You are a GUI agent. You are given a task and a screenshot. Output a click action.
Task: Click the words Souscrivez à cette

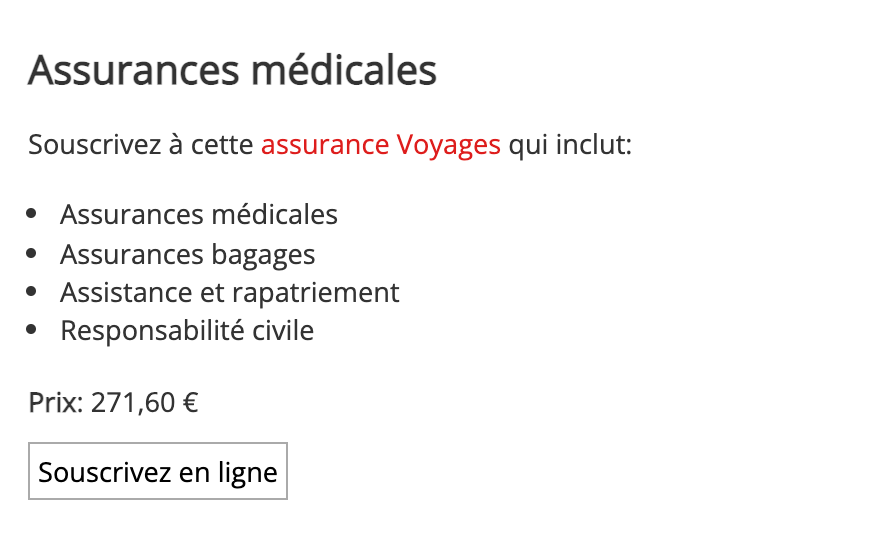(x=140, y=145)
